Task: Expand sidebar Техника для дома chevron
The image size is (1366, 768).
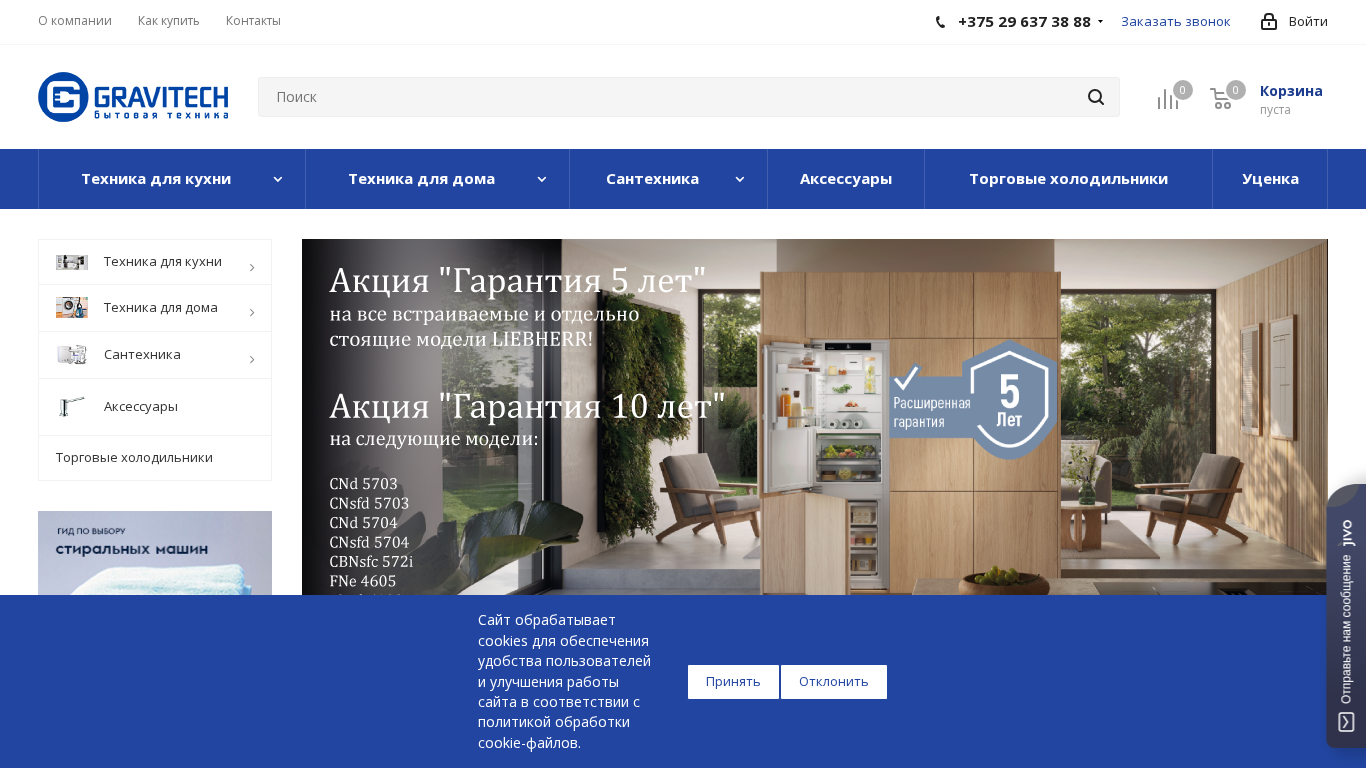Action: pyautogui.click(x=252, y=313)
